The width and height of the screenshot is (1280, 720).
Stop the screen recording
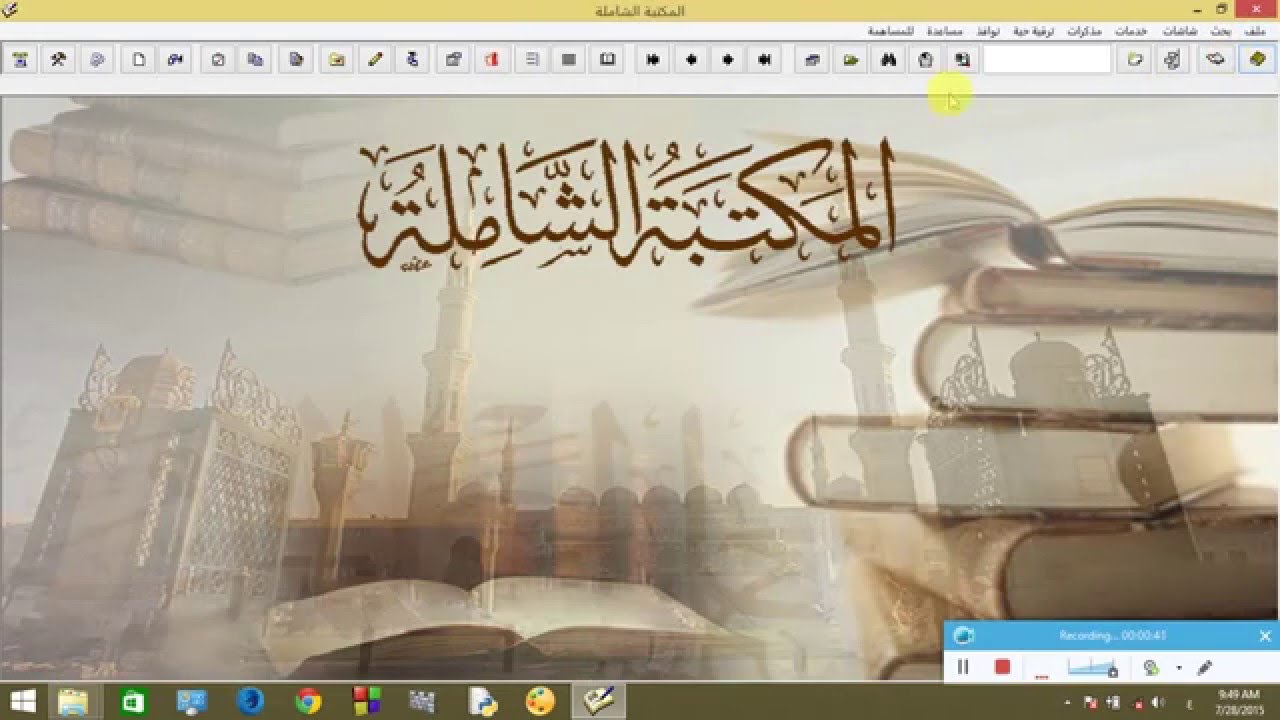(1002, 667)
